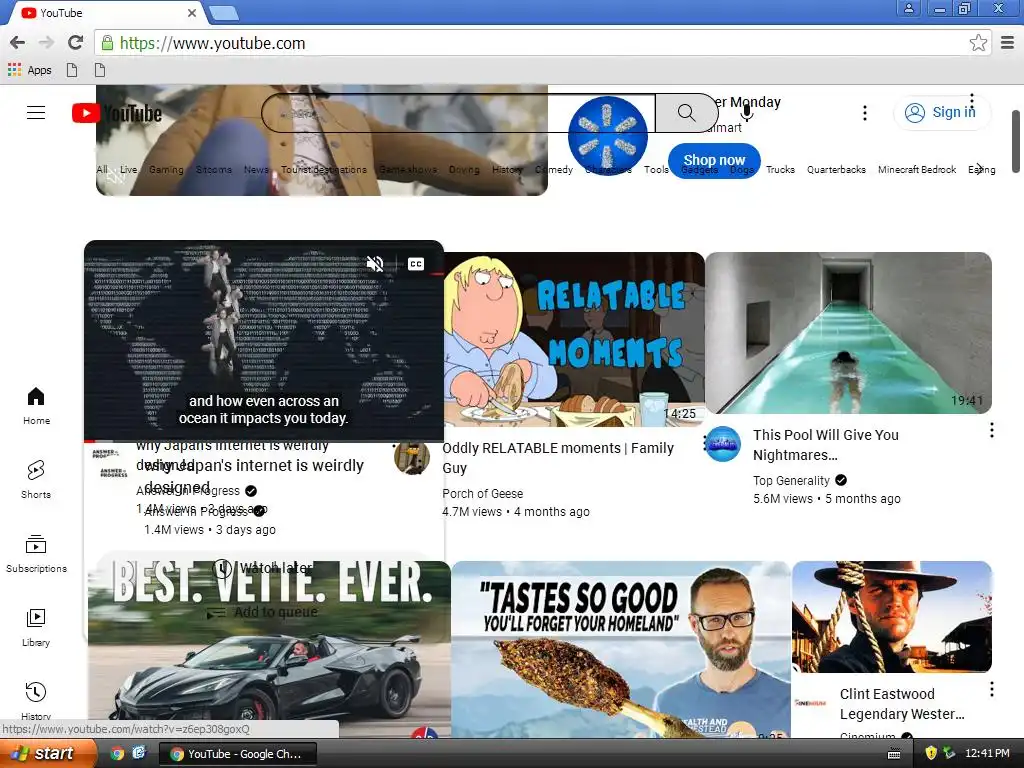The width and height of the screenshot is (1024, 768).
Task: Go to Home in sidebar
Action: tap(36, 406)
